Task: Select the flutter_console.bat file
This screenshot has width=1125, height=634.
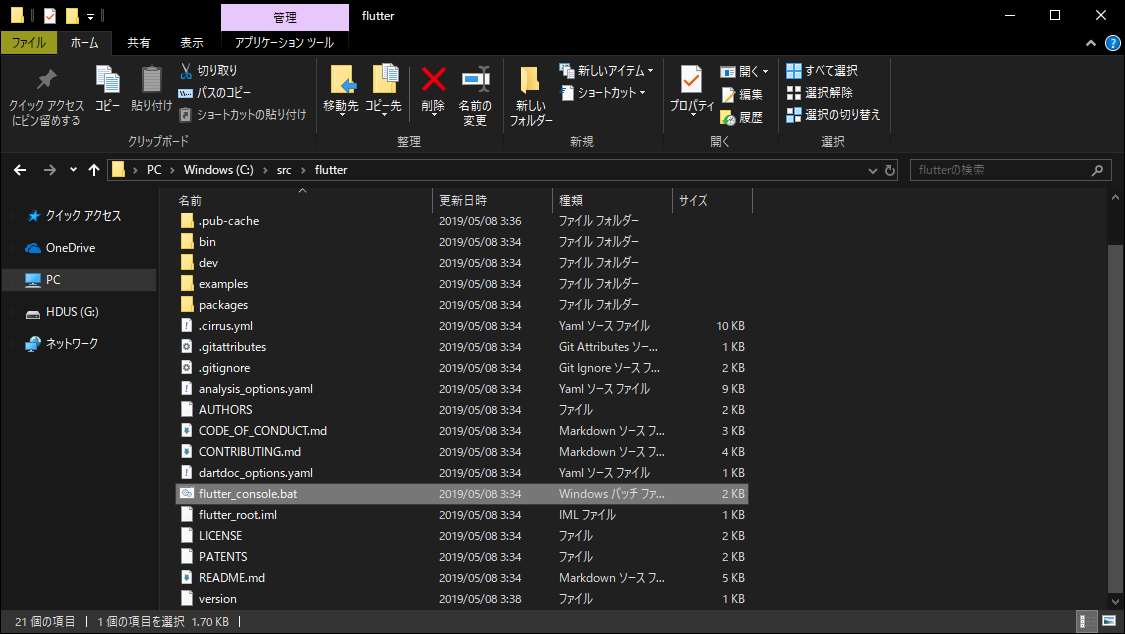Action: pos(462,493)
